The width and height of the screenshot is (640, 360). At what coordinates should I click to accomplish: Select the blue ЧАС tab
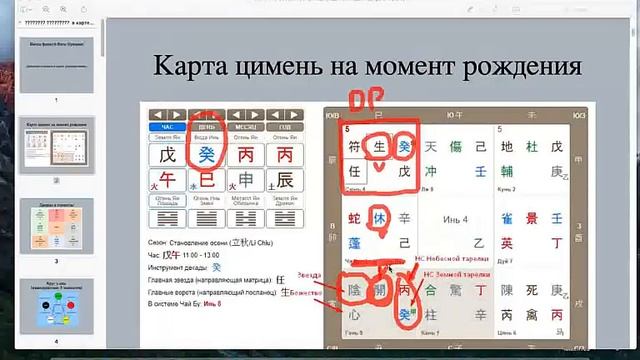[x=167, y=127]
